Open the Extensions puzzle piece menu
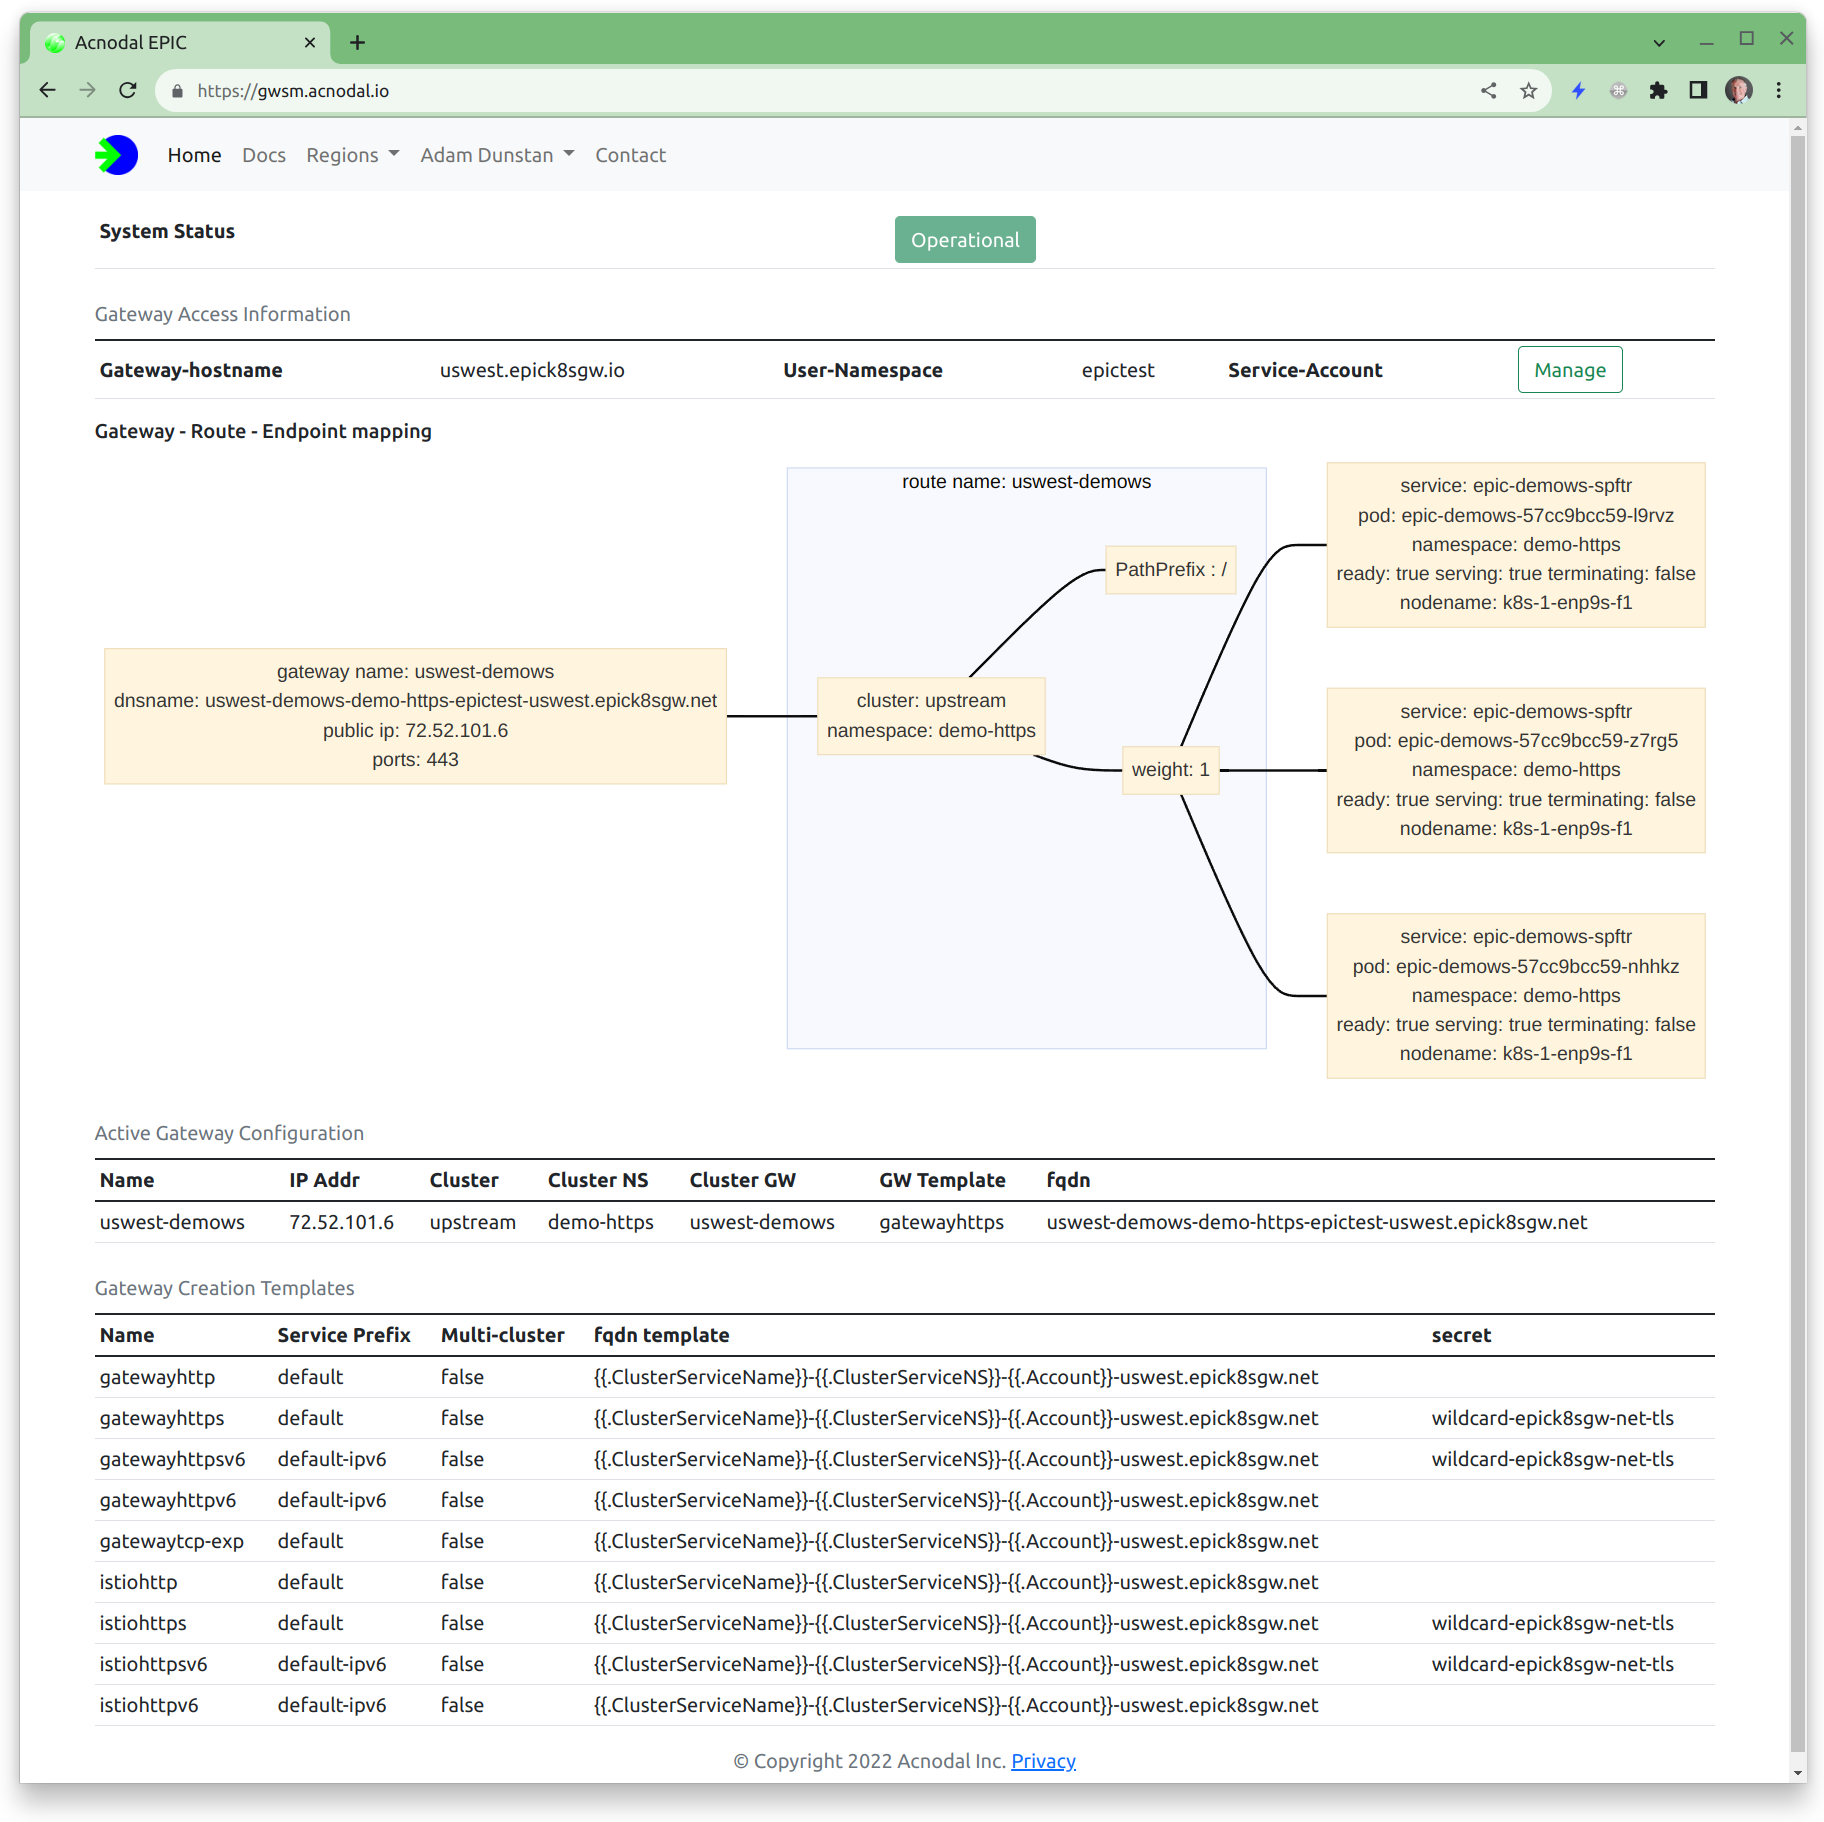 coord(1658,91)
